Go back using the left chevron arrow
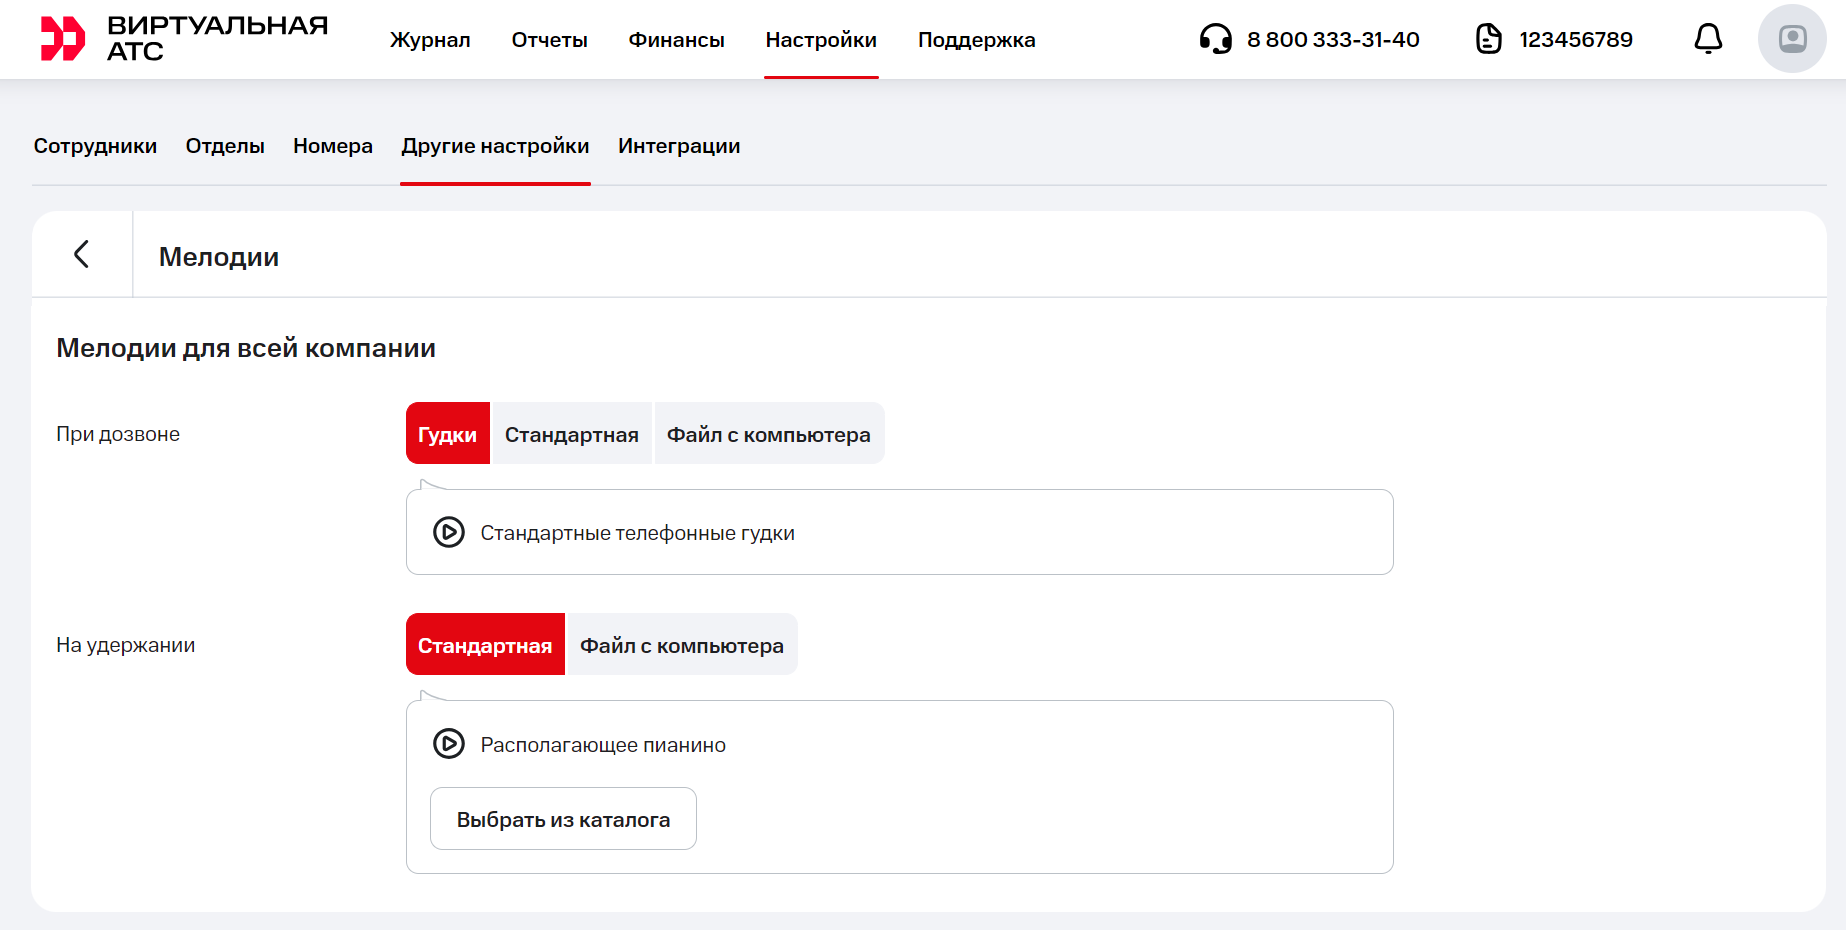Viewport: 1846px width, 930px height. (x=82, y=254)
